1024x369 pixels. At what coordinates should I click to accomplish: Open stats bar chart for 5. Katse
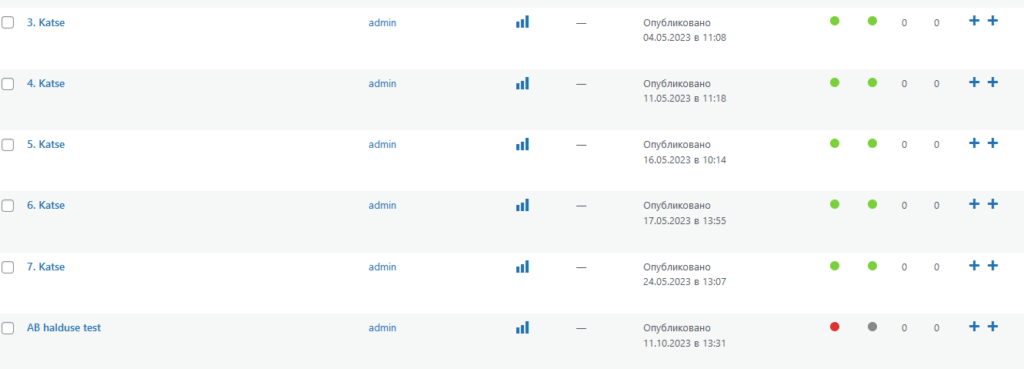(x=522, y=144)
